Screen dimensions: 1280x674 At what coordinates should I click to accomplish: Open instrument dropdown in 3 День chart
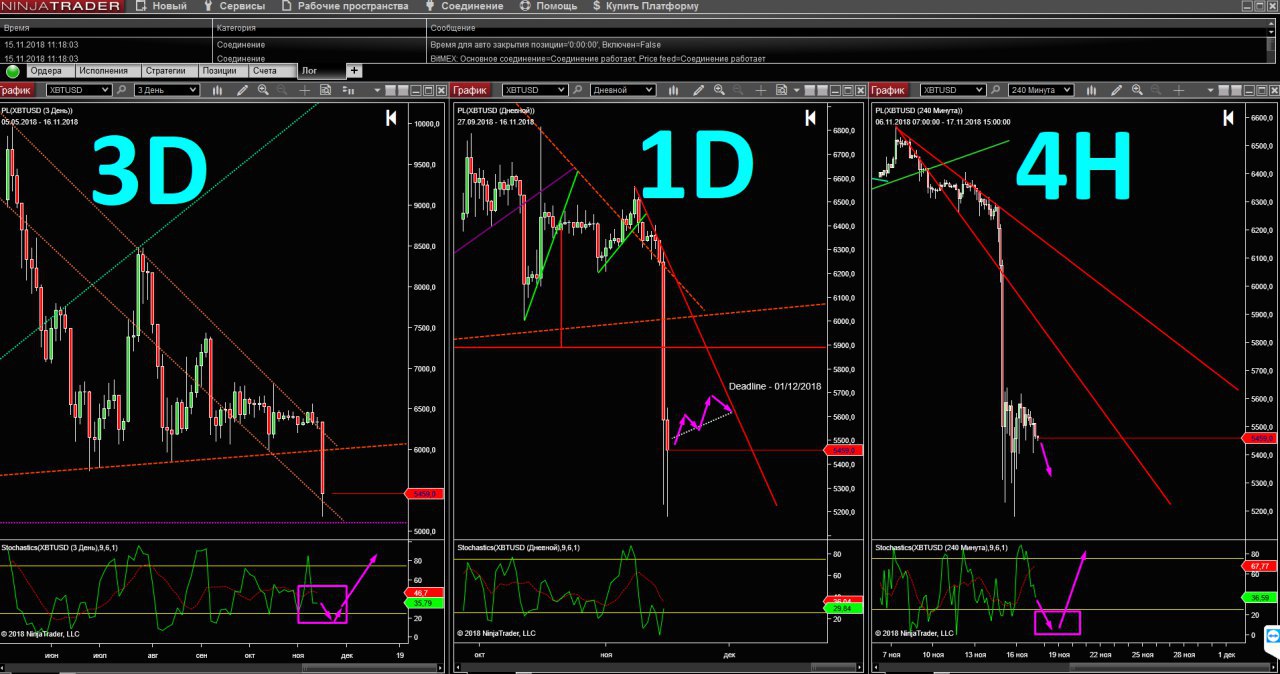coord(79,90)
